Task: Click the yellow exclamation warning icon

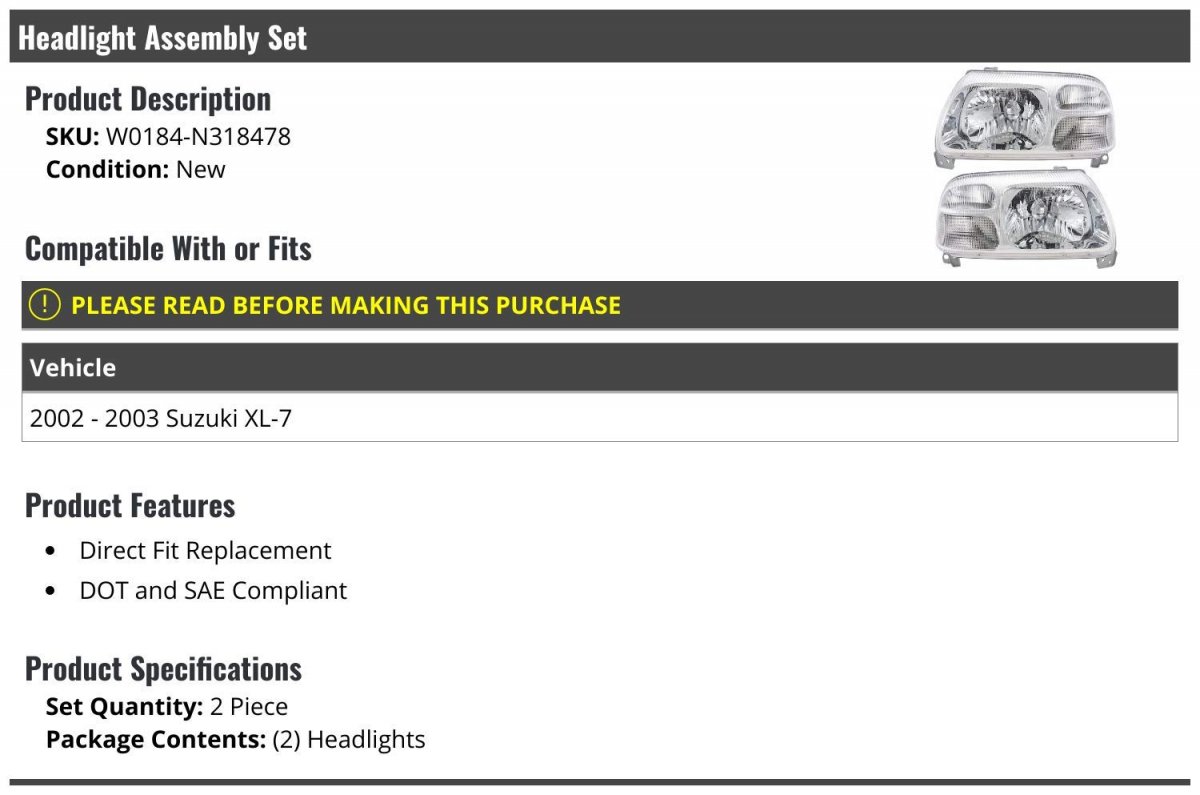Action: (44, 305)
